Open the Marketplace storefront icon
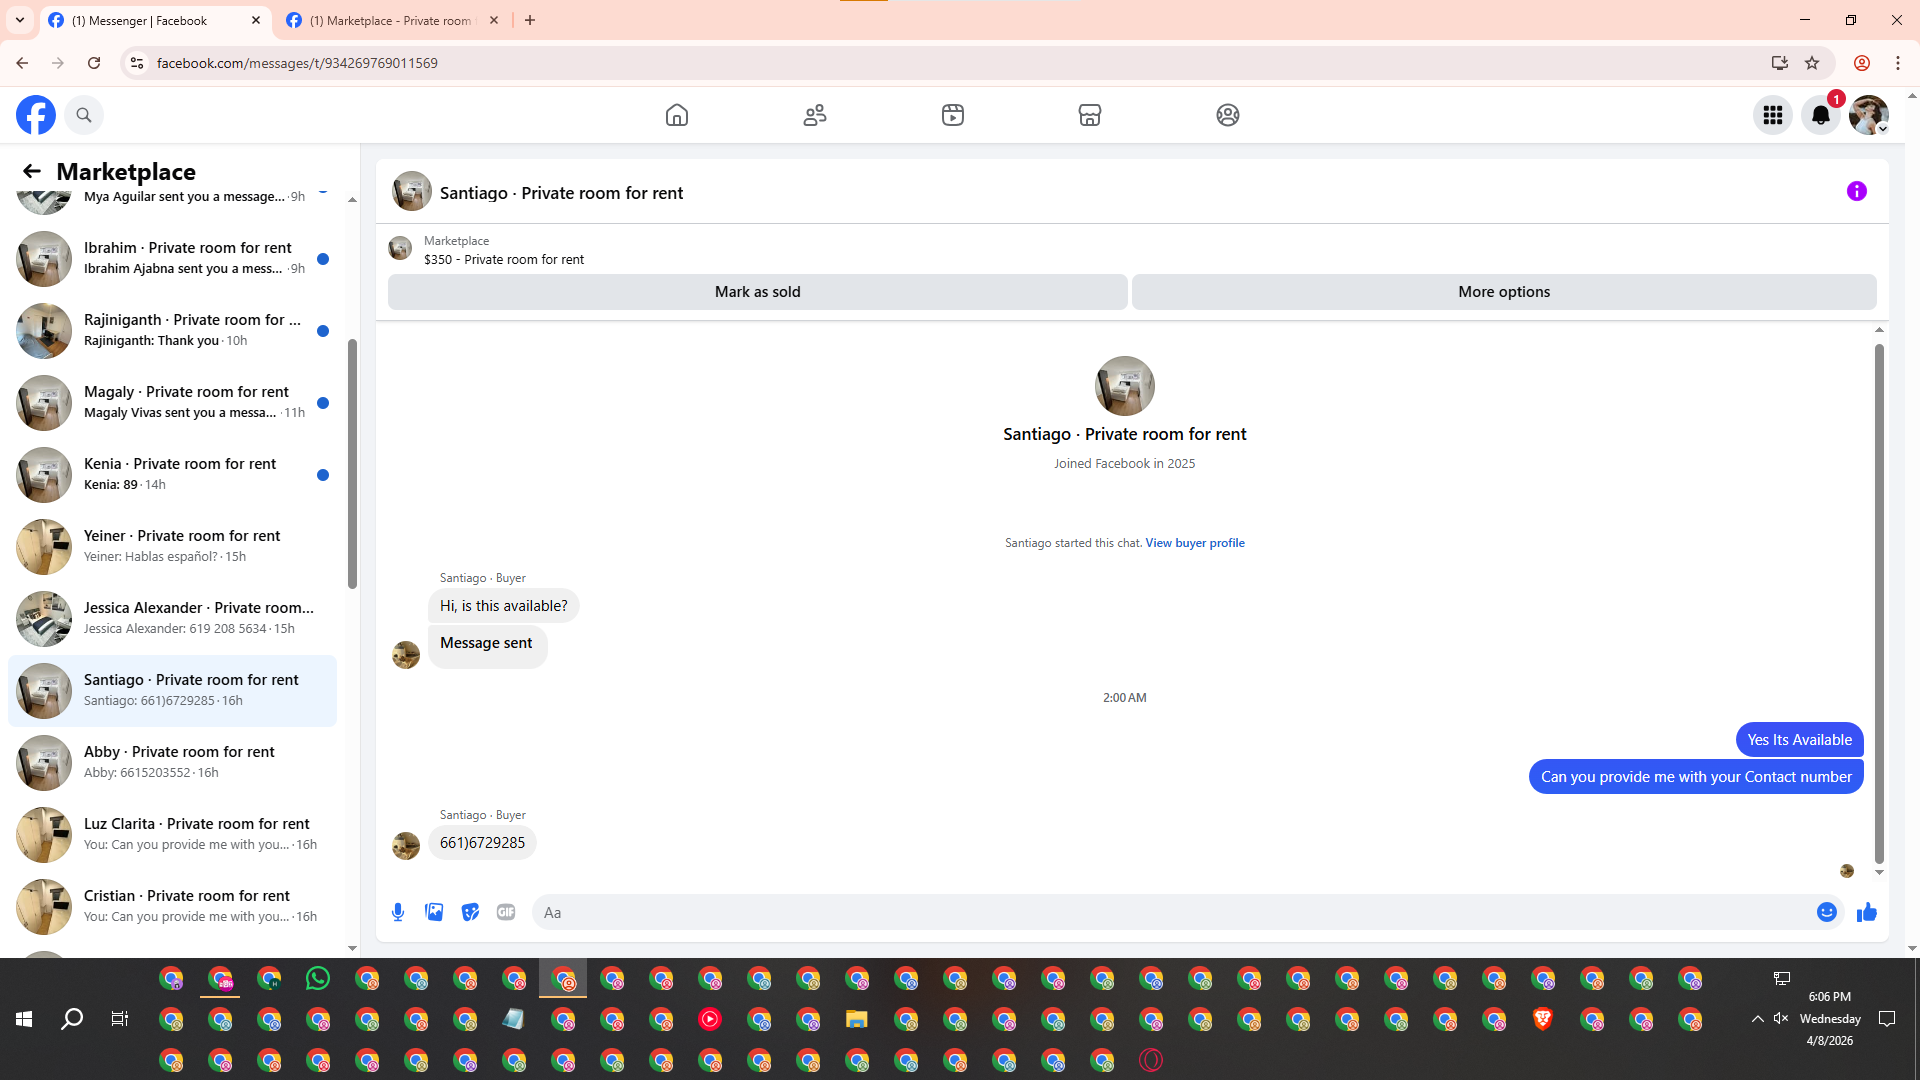This screenshot has height=1080, width=1920. (1090, 115)
